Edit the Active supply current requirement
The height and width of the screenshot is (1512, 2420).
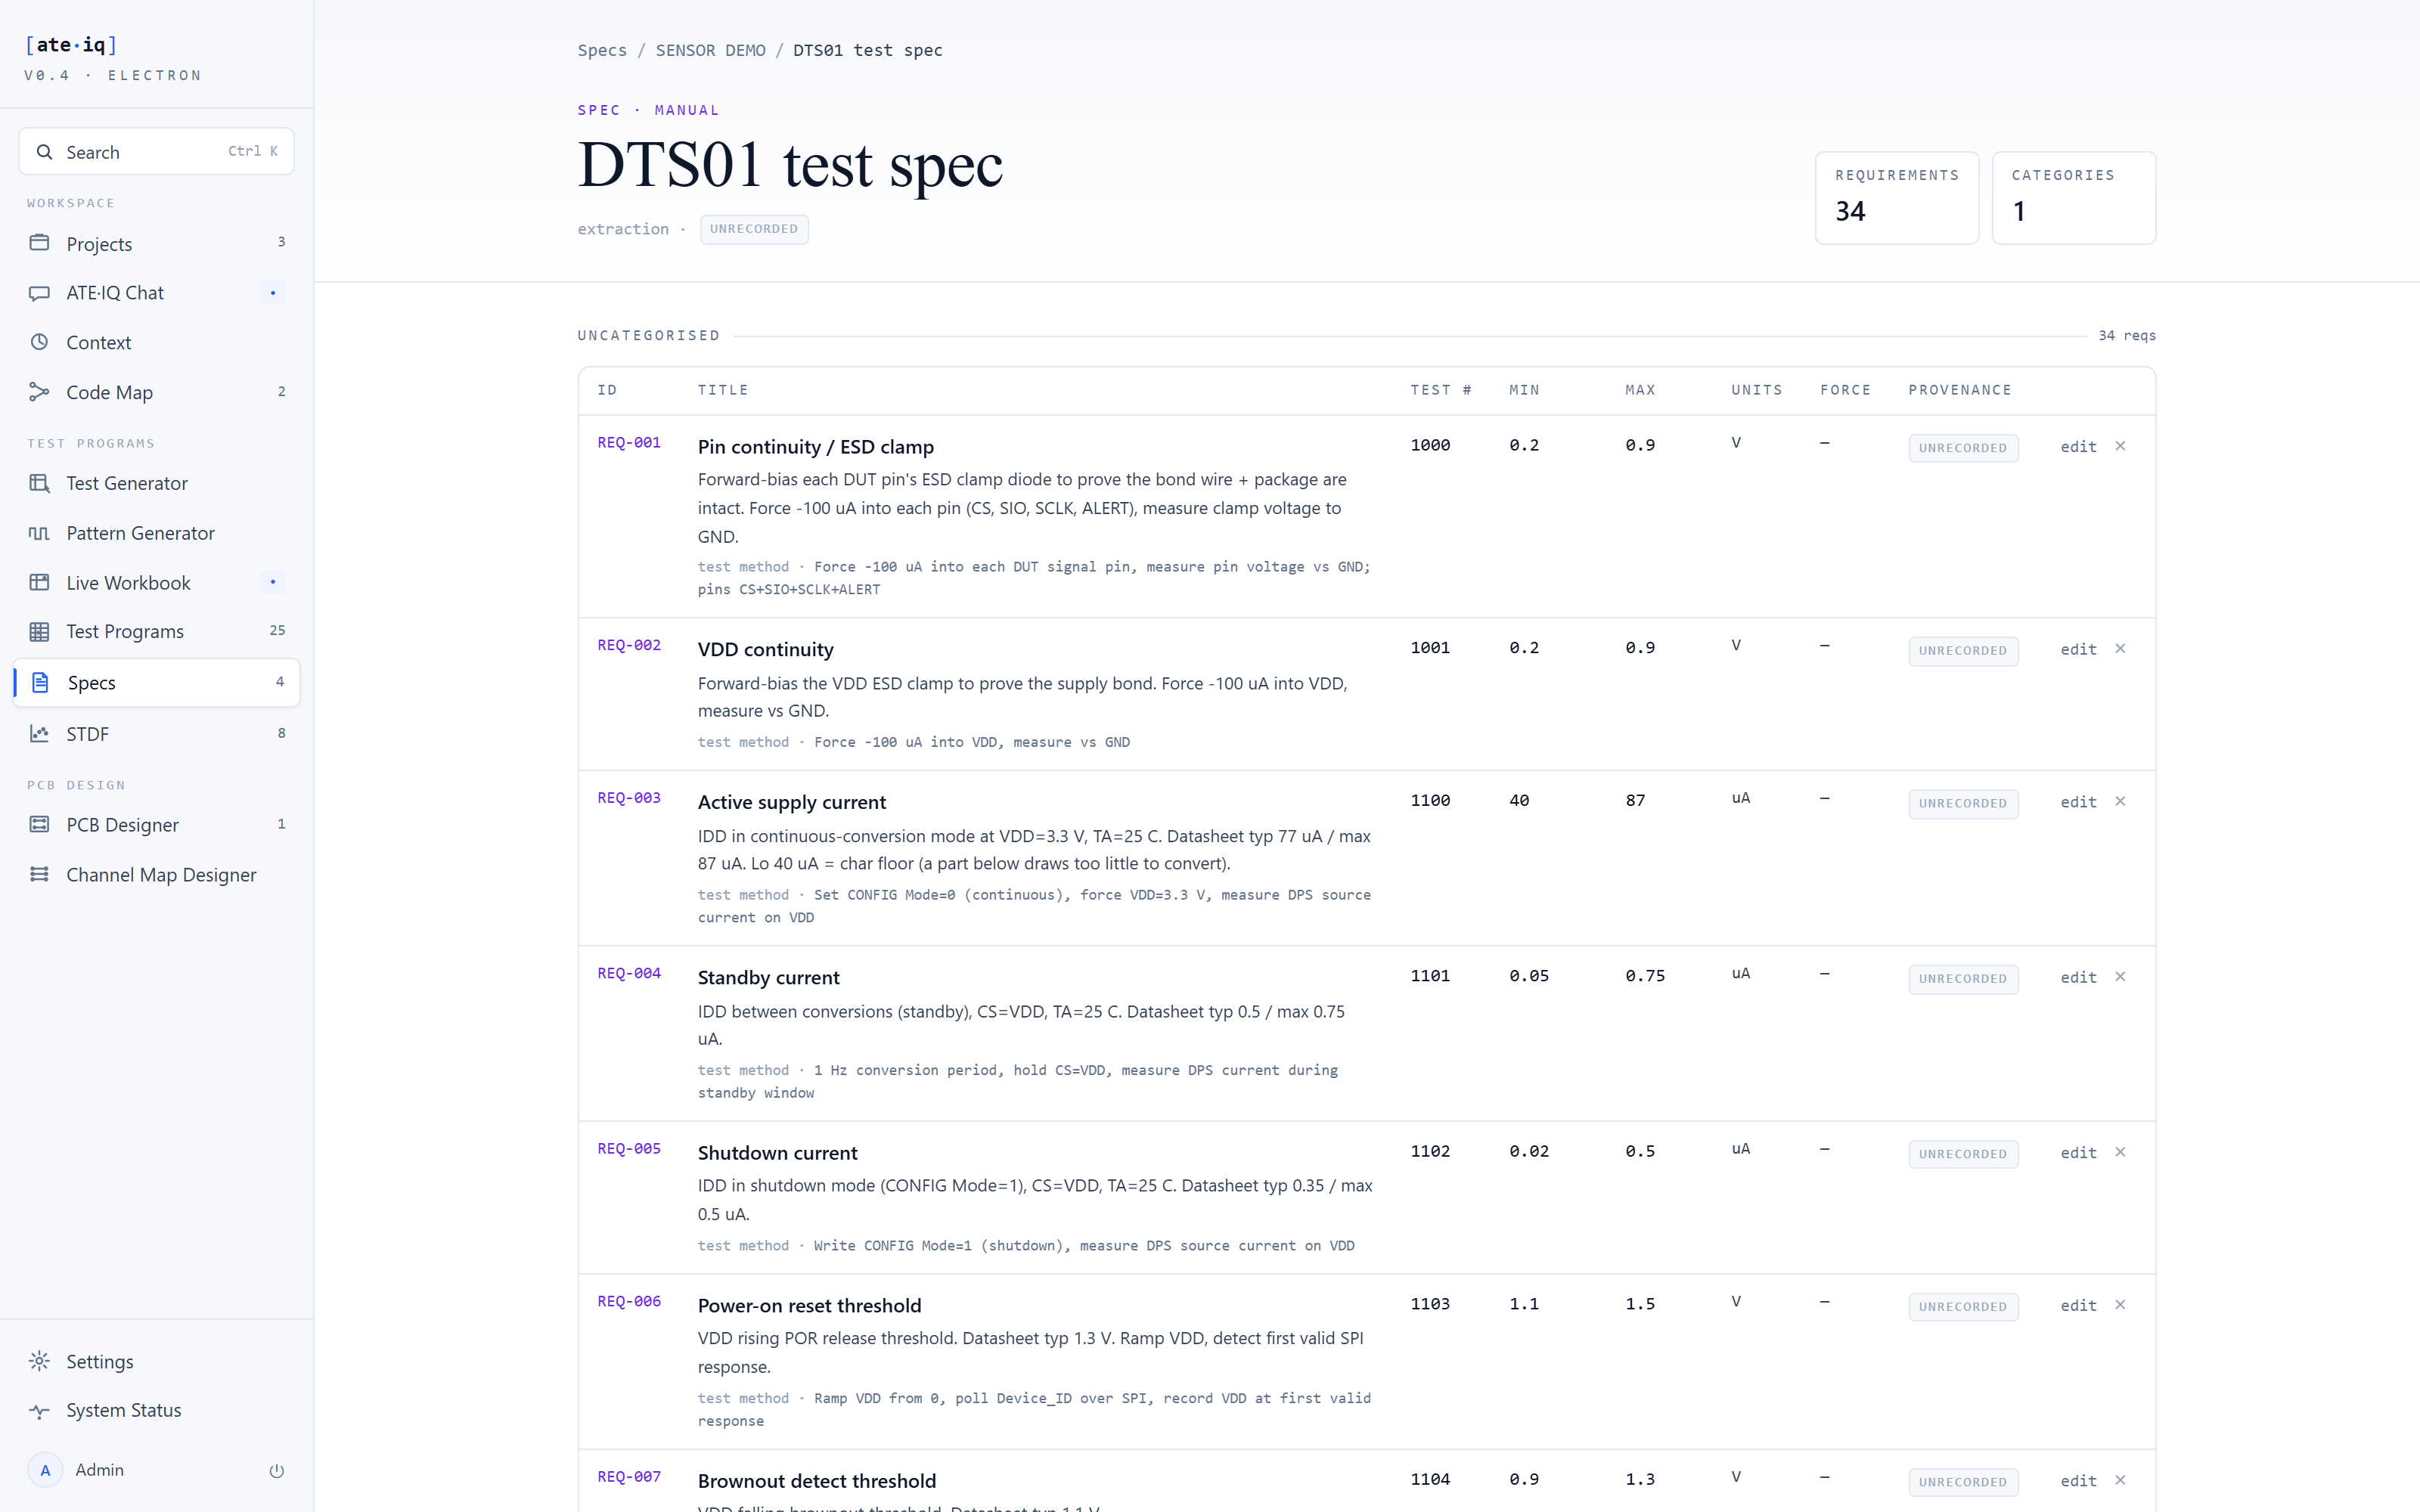click(2078, 802)
